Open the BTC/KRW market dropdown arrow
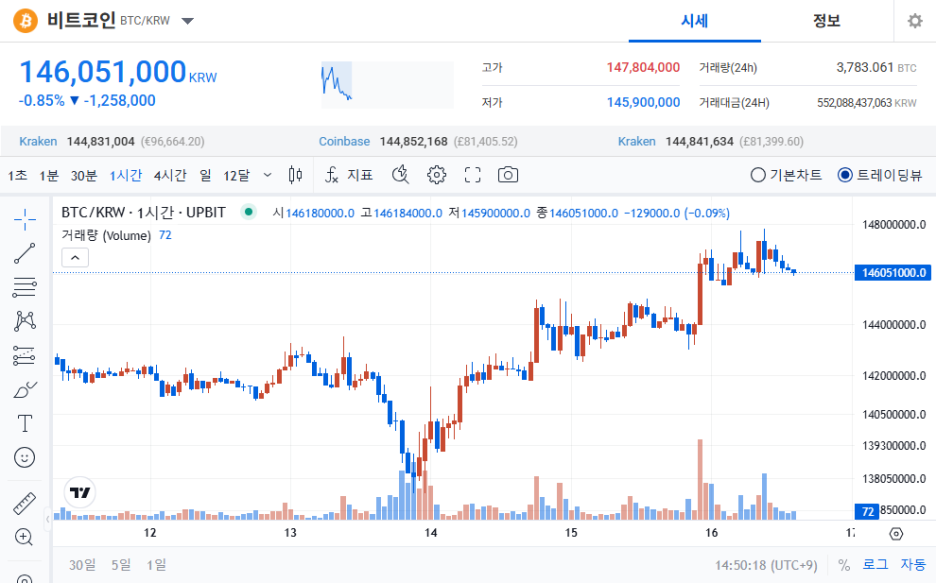 coord(187,21)
